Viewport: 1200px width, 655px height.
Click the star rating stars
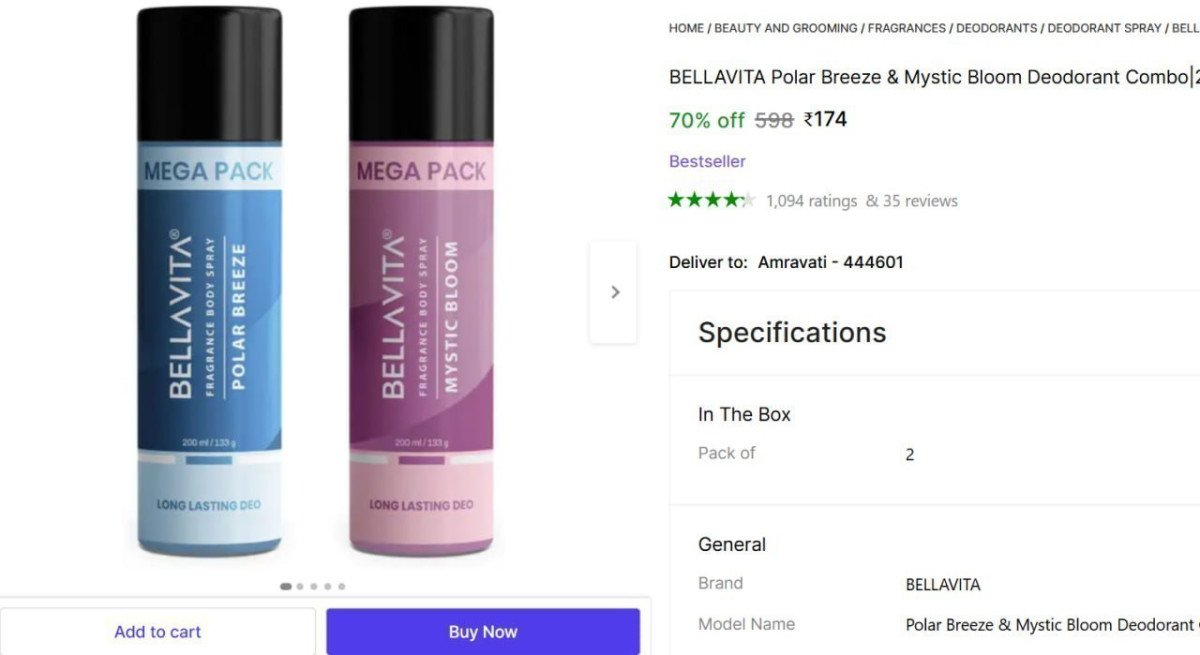710,199
